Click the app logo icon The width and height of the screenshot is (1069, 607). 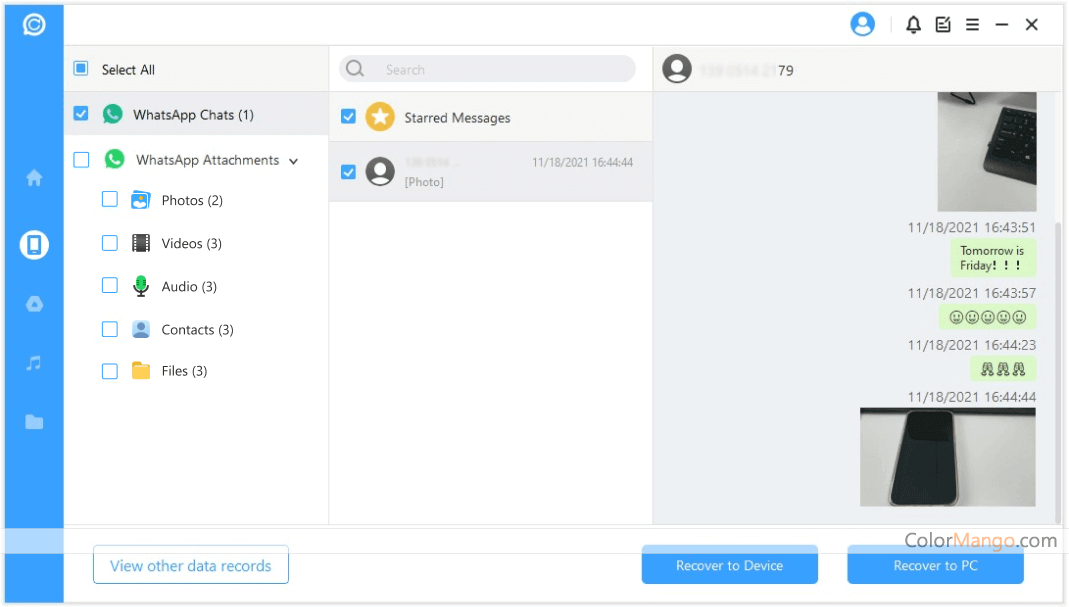(x=34, y=25)
